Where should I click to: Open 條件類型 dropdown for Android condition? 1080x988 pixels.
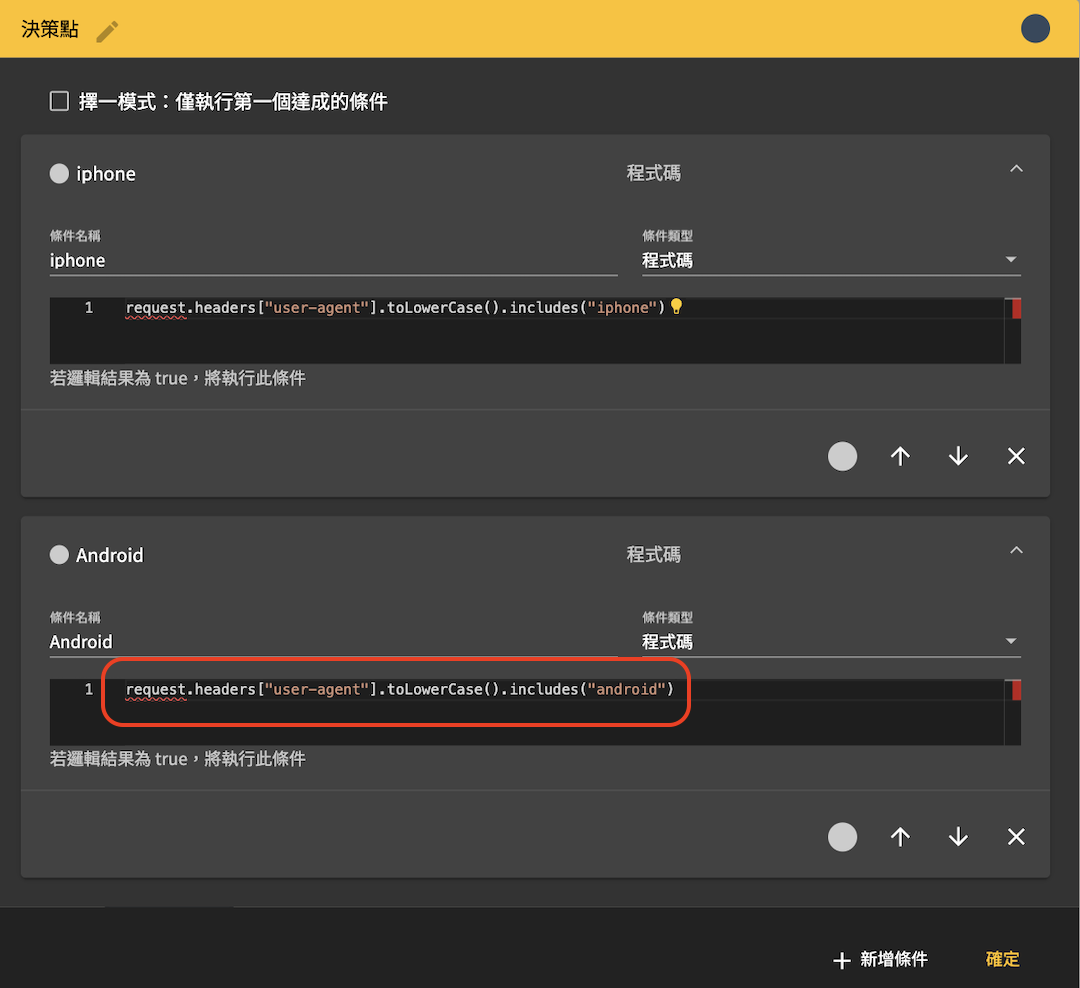tap(831, 642)
